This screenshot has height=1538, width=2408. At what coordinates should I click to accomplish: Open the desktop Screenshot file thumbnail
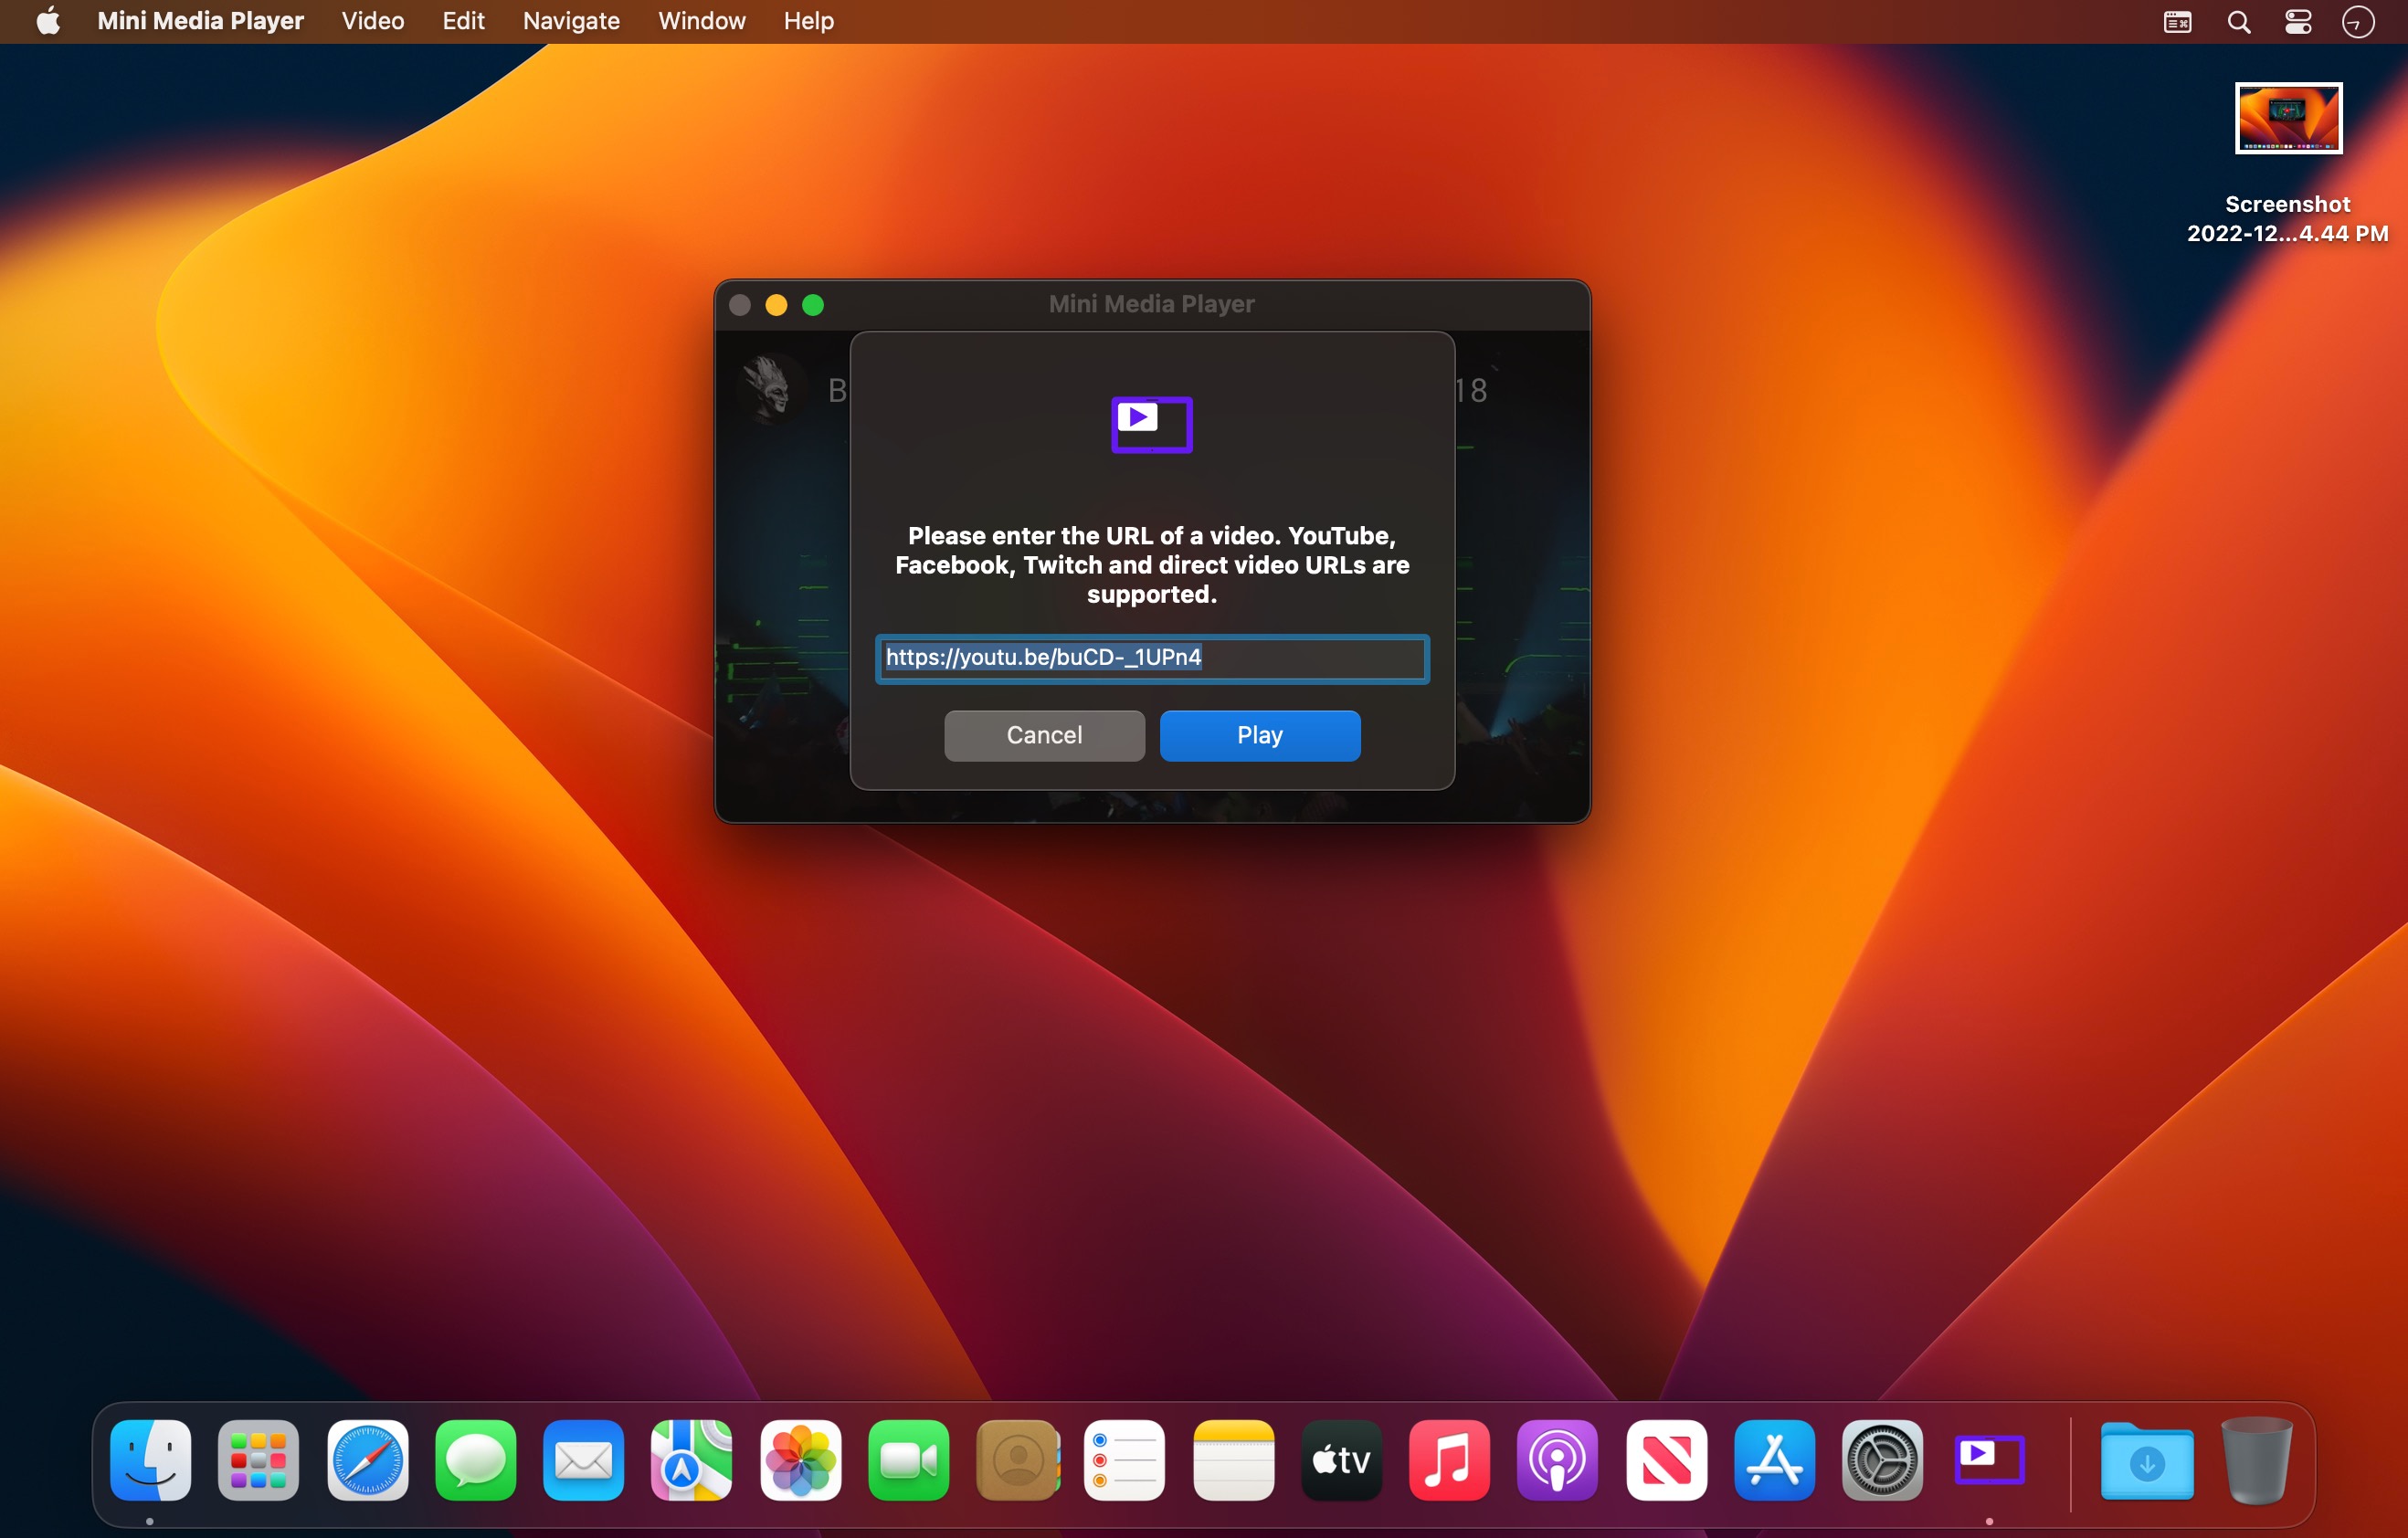(2288, 118)
